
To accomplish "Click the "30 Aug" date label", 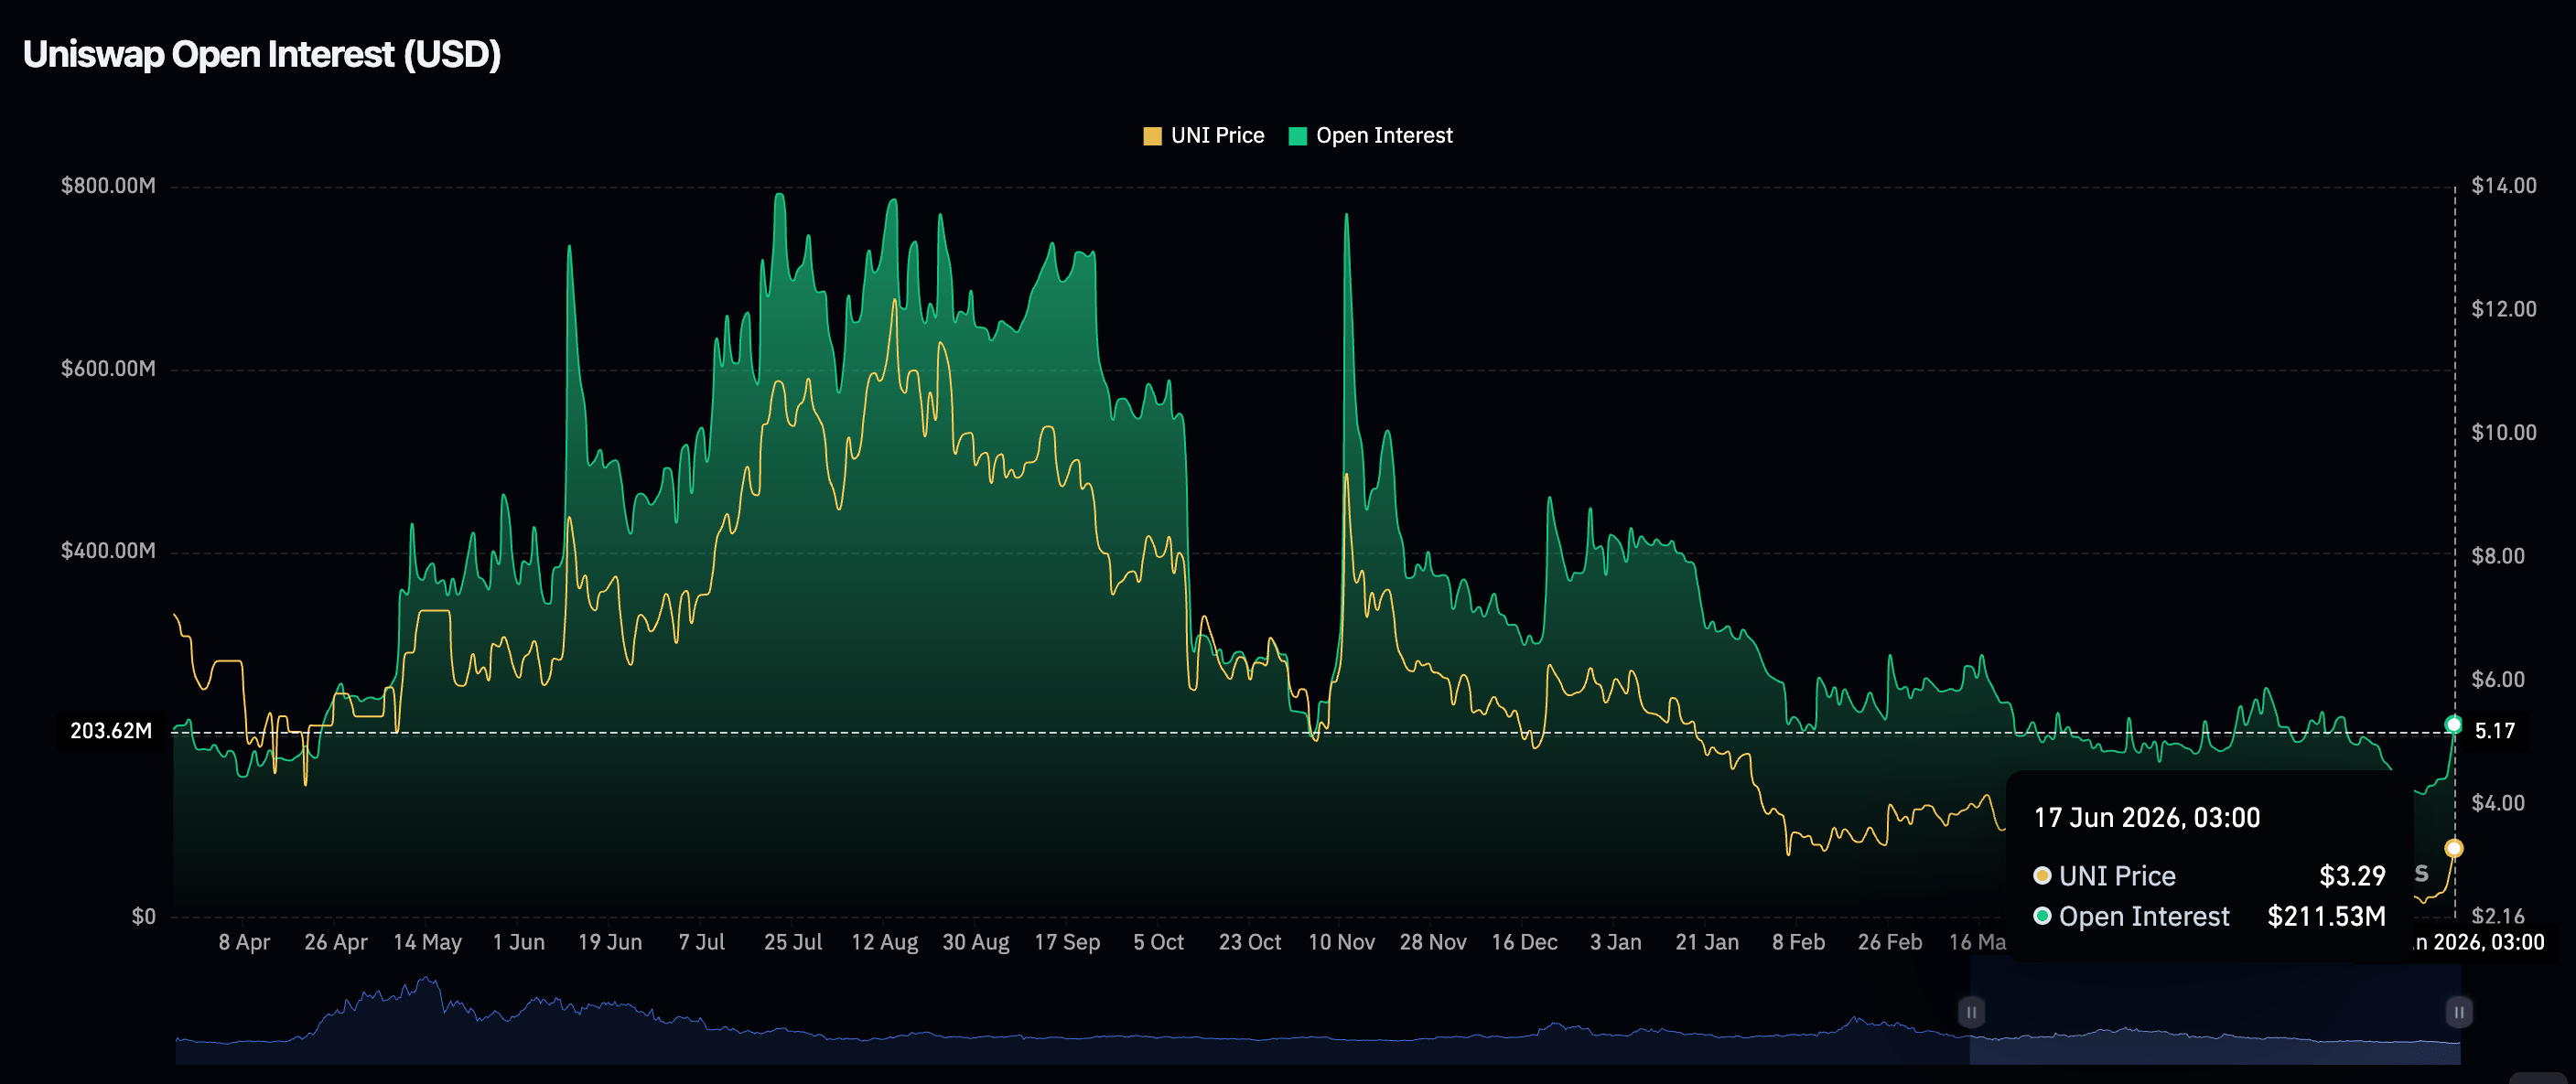I will pos(976,943).
